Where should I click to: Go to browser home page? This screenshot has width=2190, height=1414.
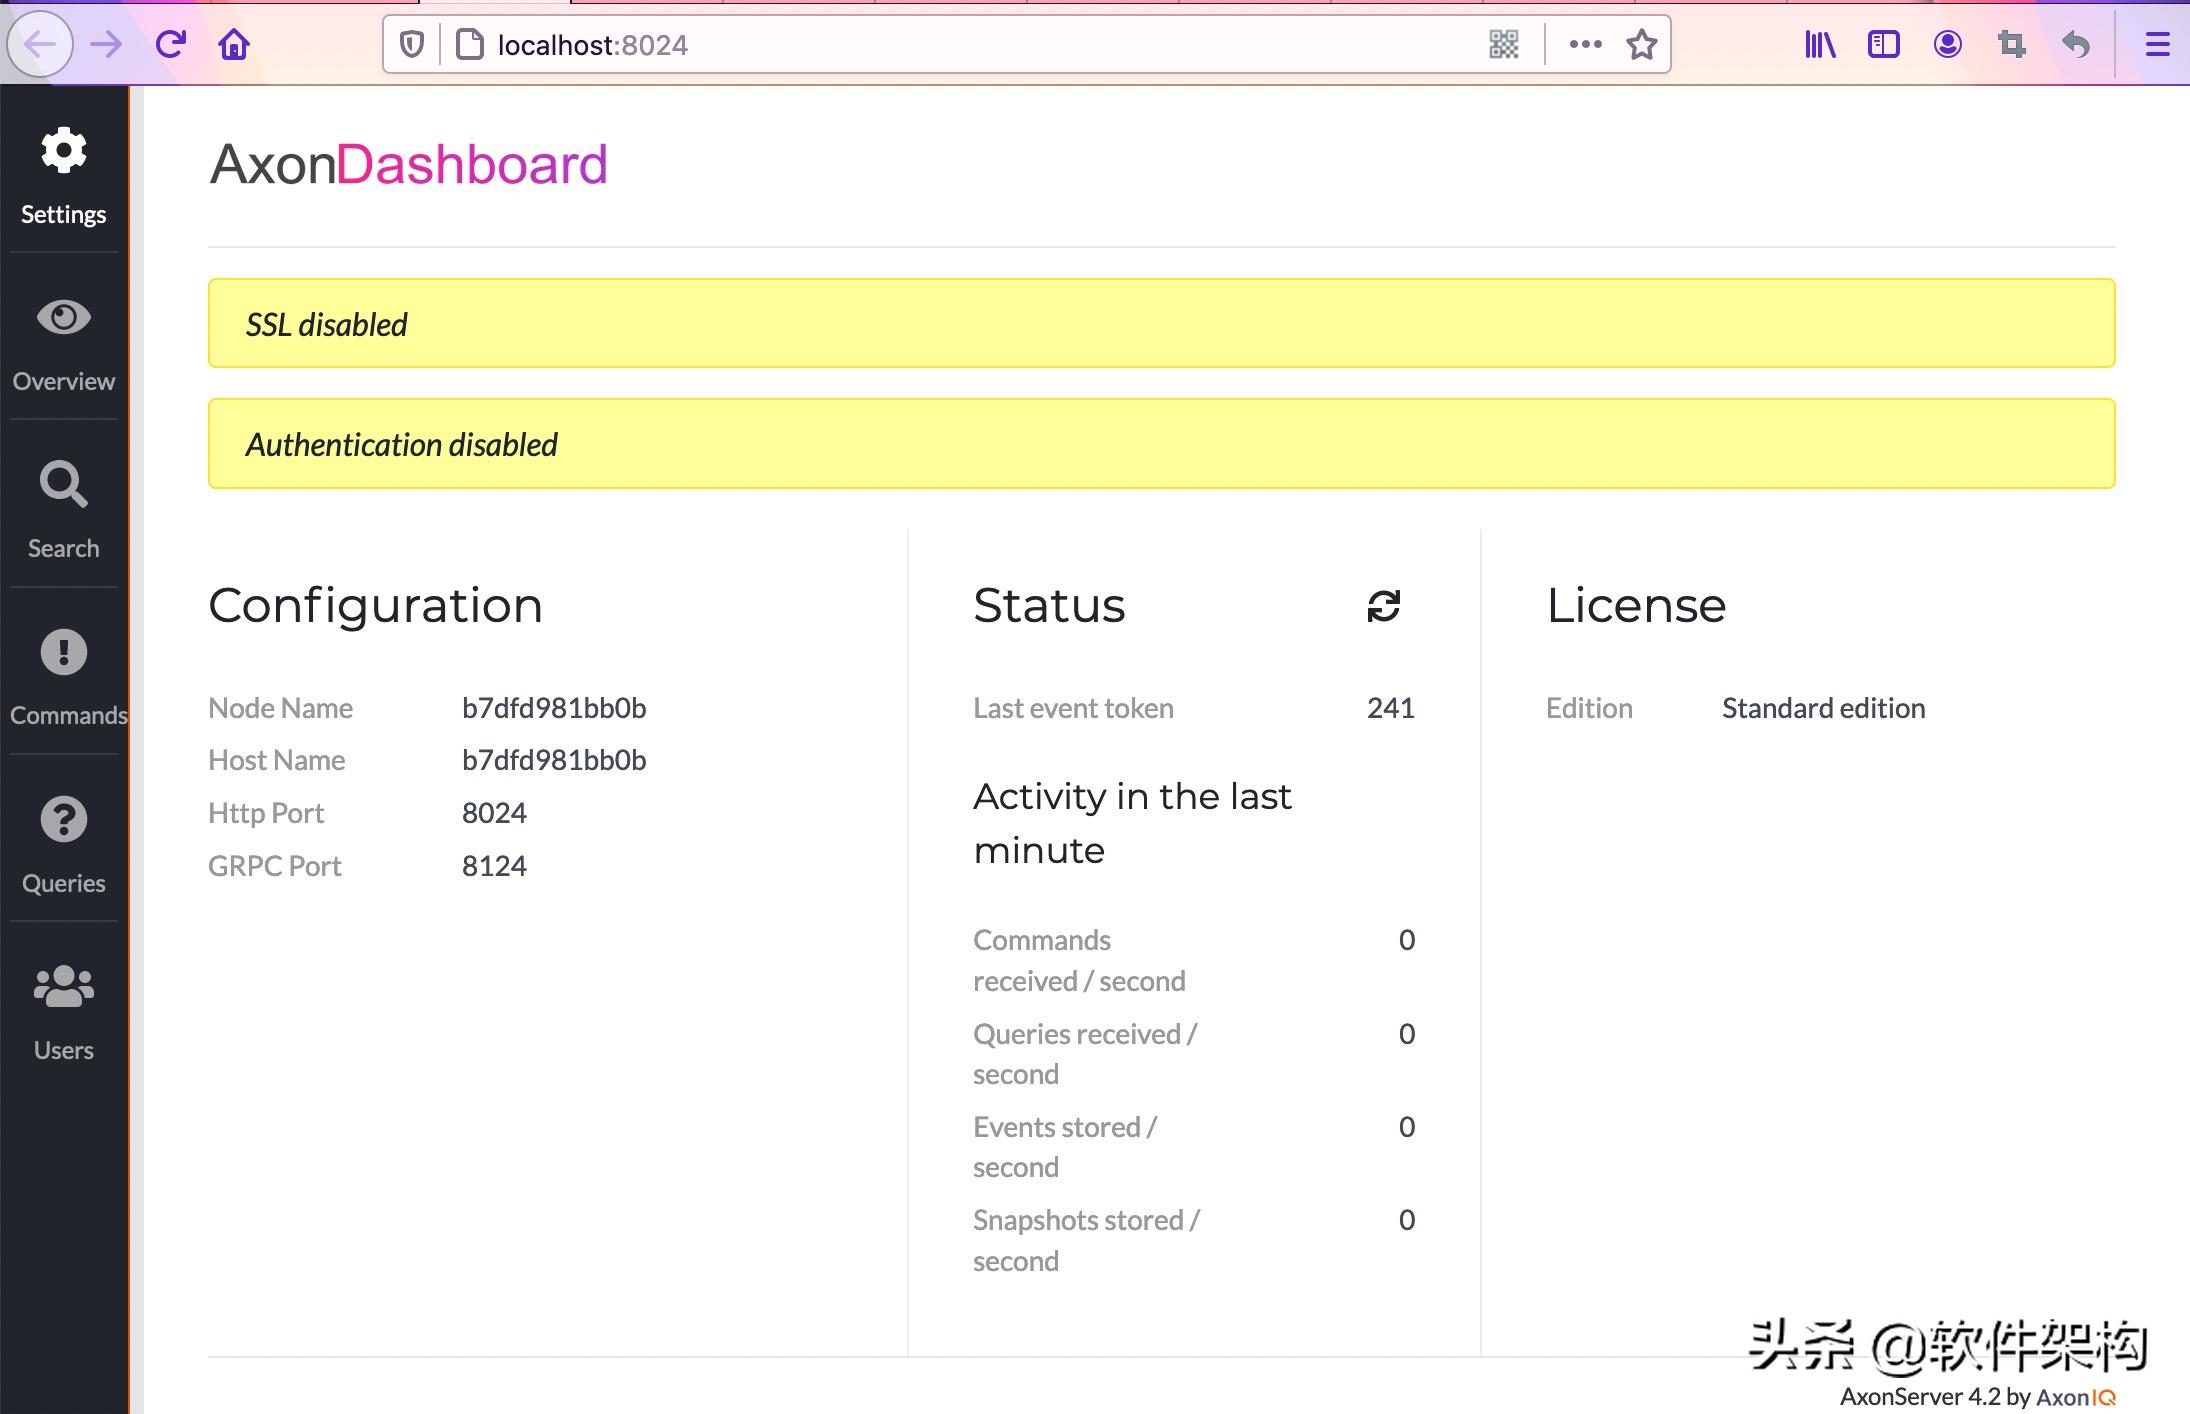point(234,44)
